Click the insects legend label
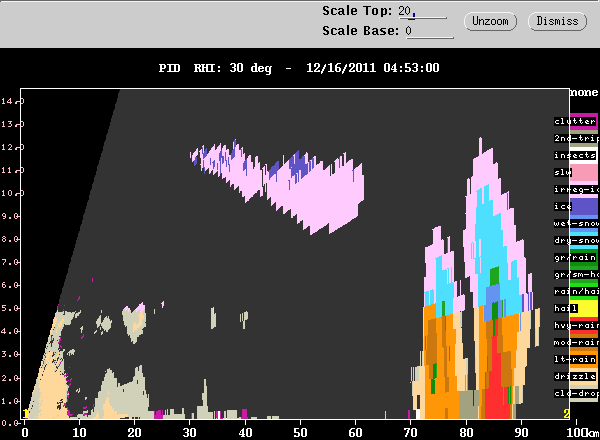The width and height of the screenshot is (600, 440). pos(575,155)
